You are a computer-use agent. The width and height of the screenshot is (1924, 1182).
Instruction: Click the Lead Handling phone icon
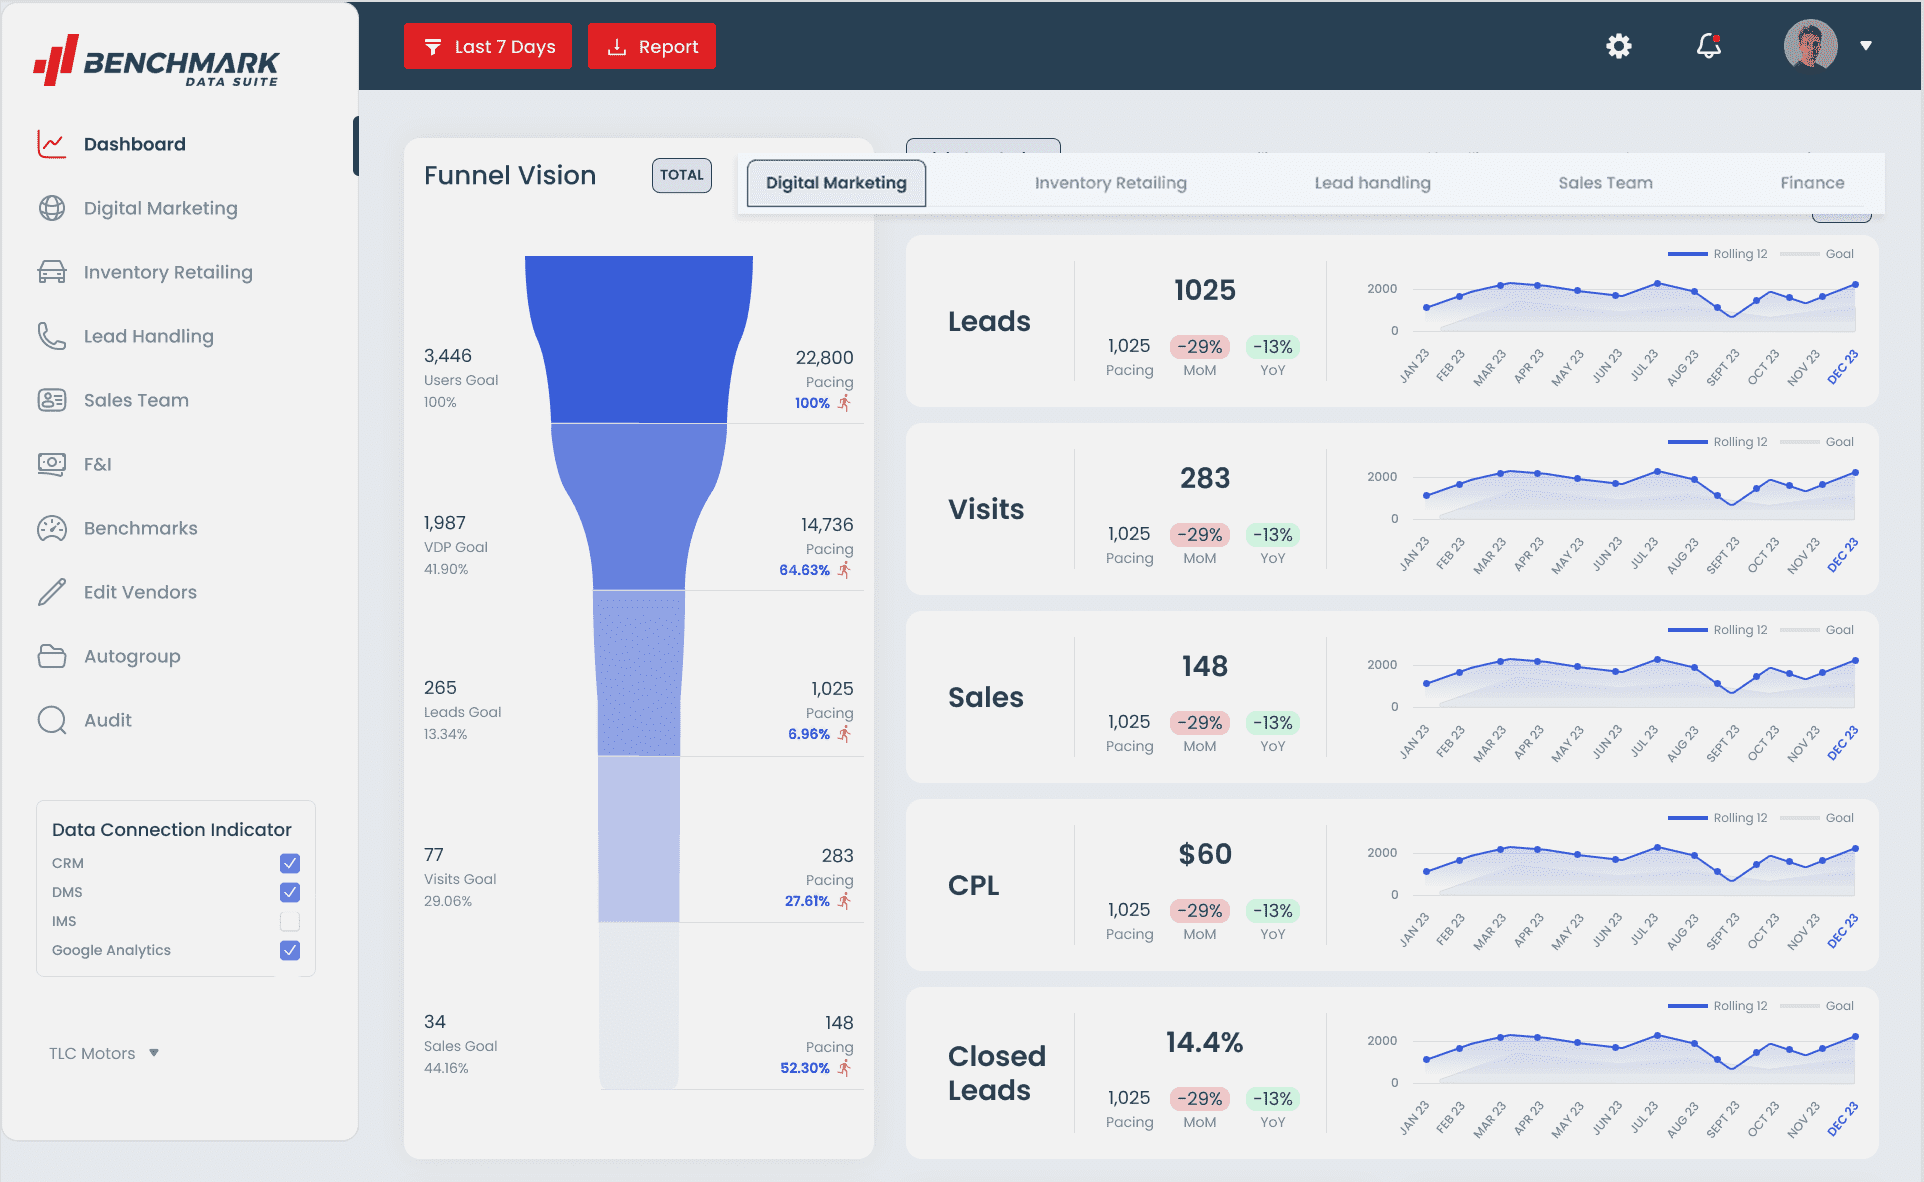tap(52, 336)
